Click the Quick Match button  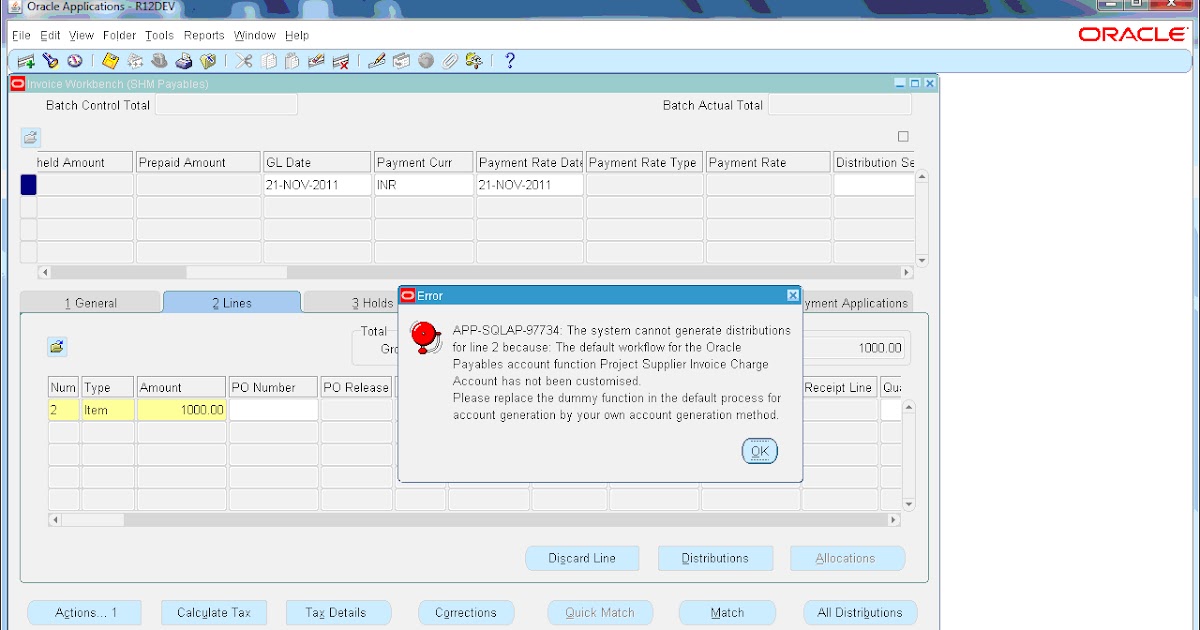pos(600,613)
